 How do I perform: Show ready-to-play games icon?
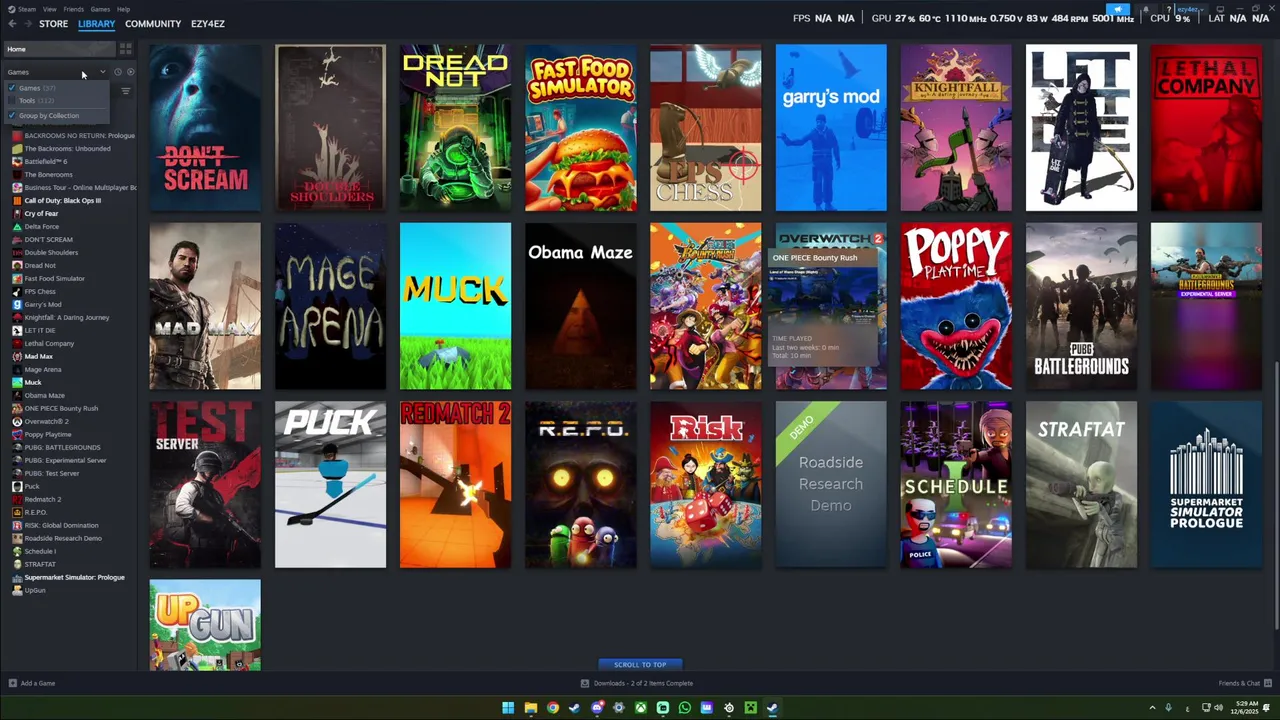pyautogui.click(x=130, y=72)
